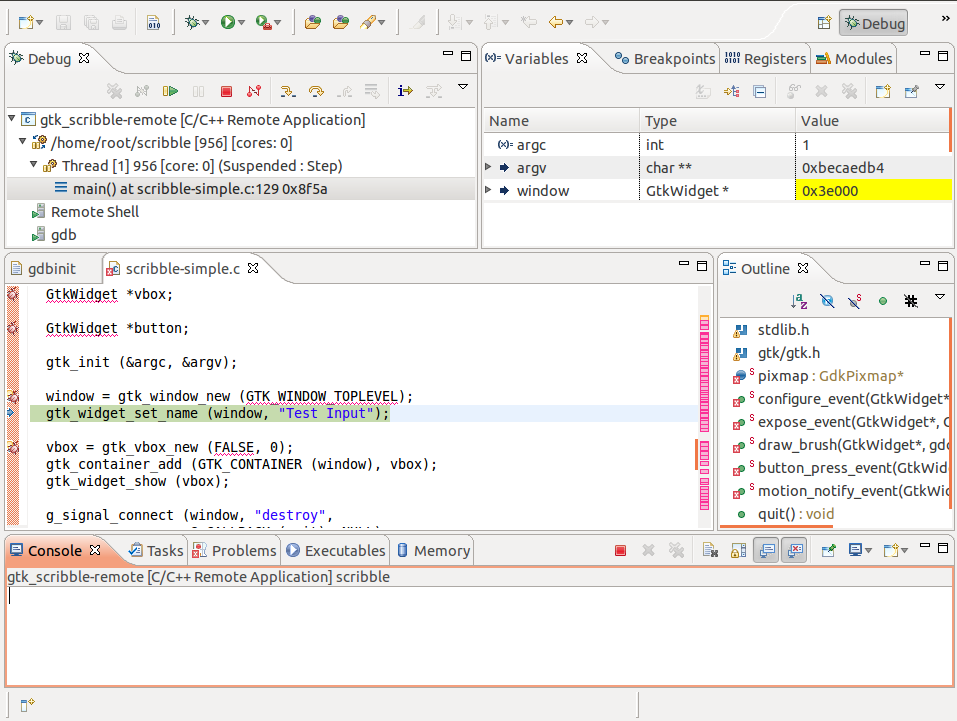
Task: Open the Variables view menu triangle
Action: [x=940, y=87]
